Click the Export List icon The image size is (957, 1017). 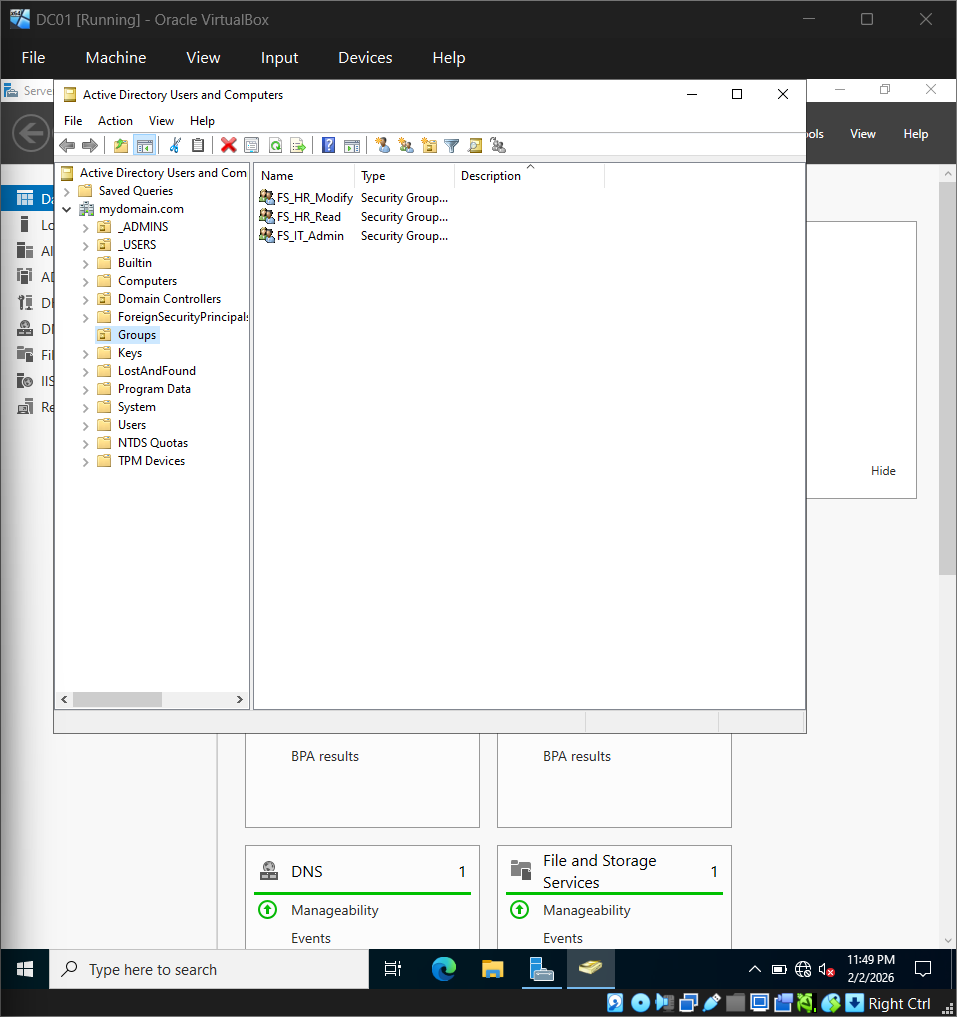pyautogui.click(x=298, y=145)
